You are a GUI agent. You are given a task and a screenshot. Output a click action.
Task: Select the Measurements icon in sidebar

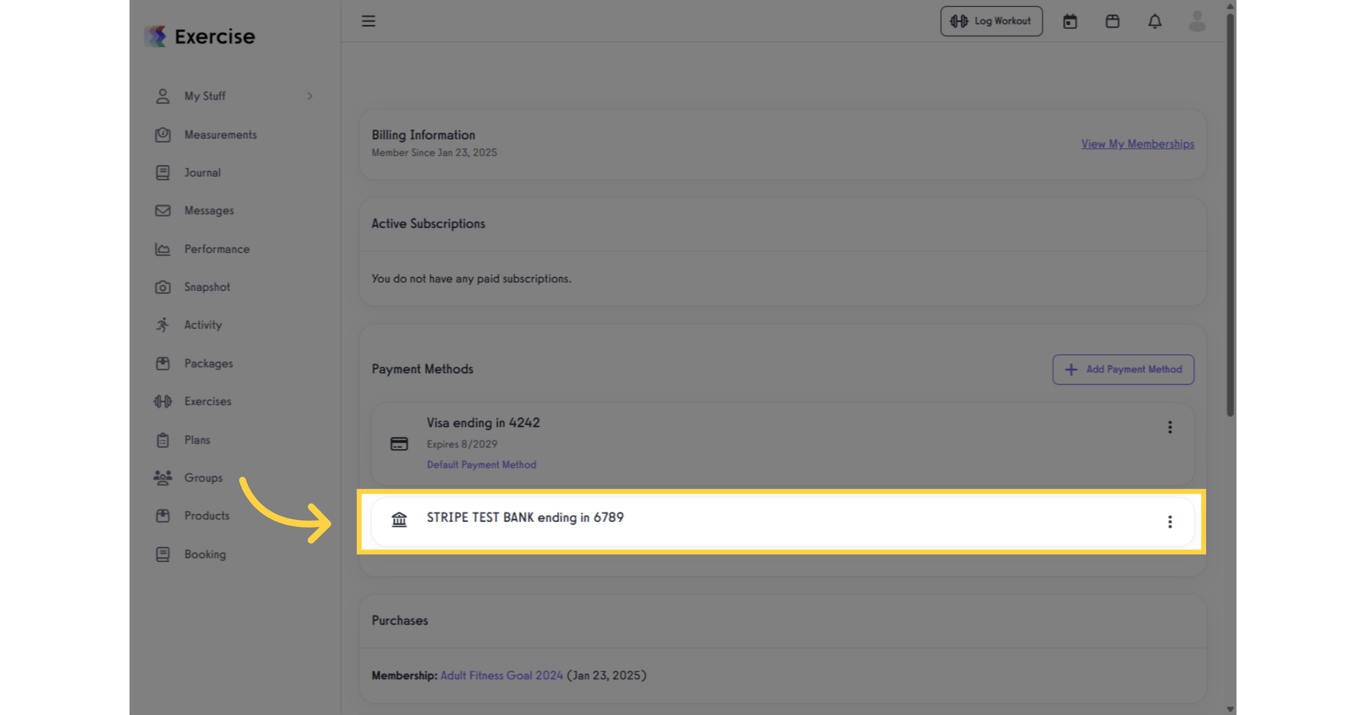(162, 134)
